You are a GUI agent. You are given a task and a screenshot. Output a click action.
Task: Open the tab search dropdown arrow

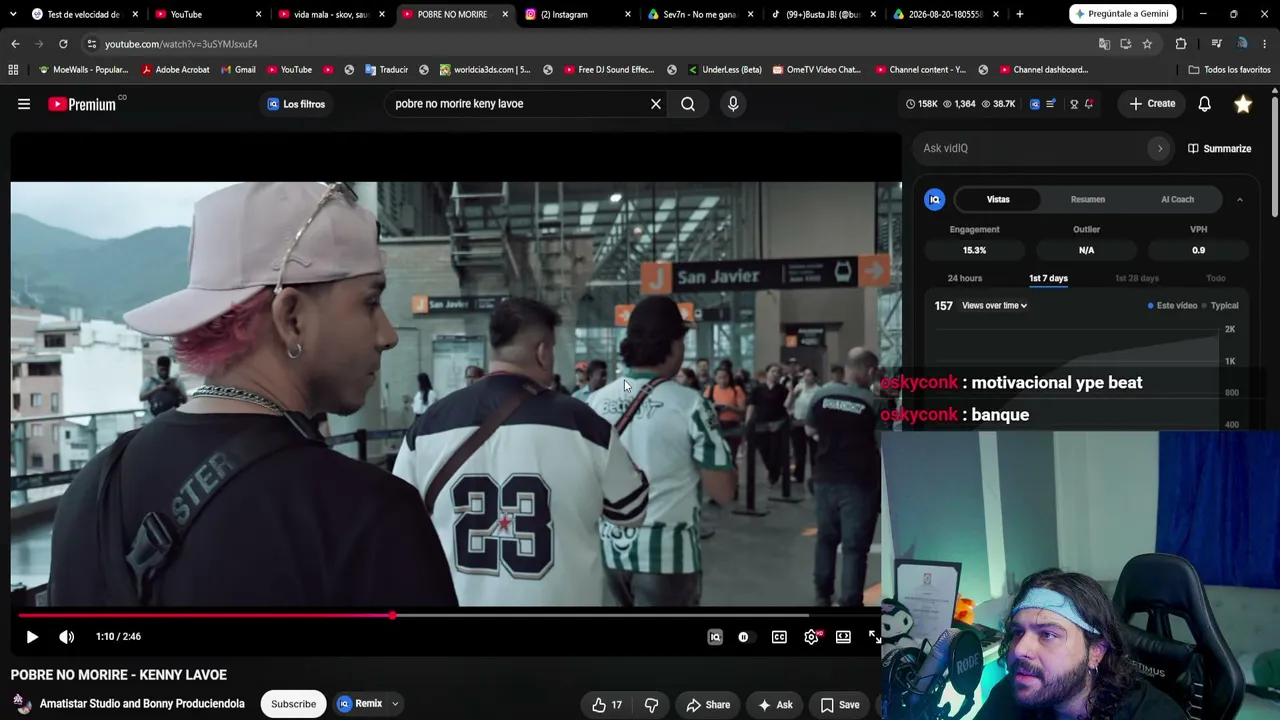coord(13,15)
